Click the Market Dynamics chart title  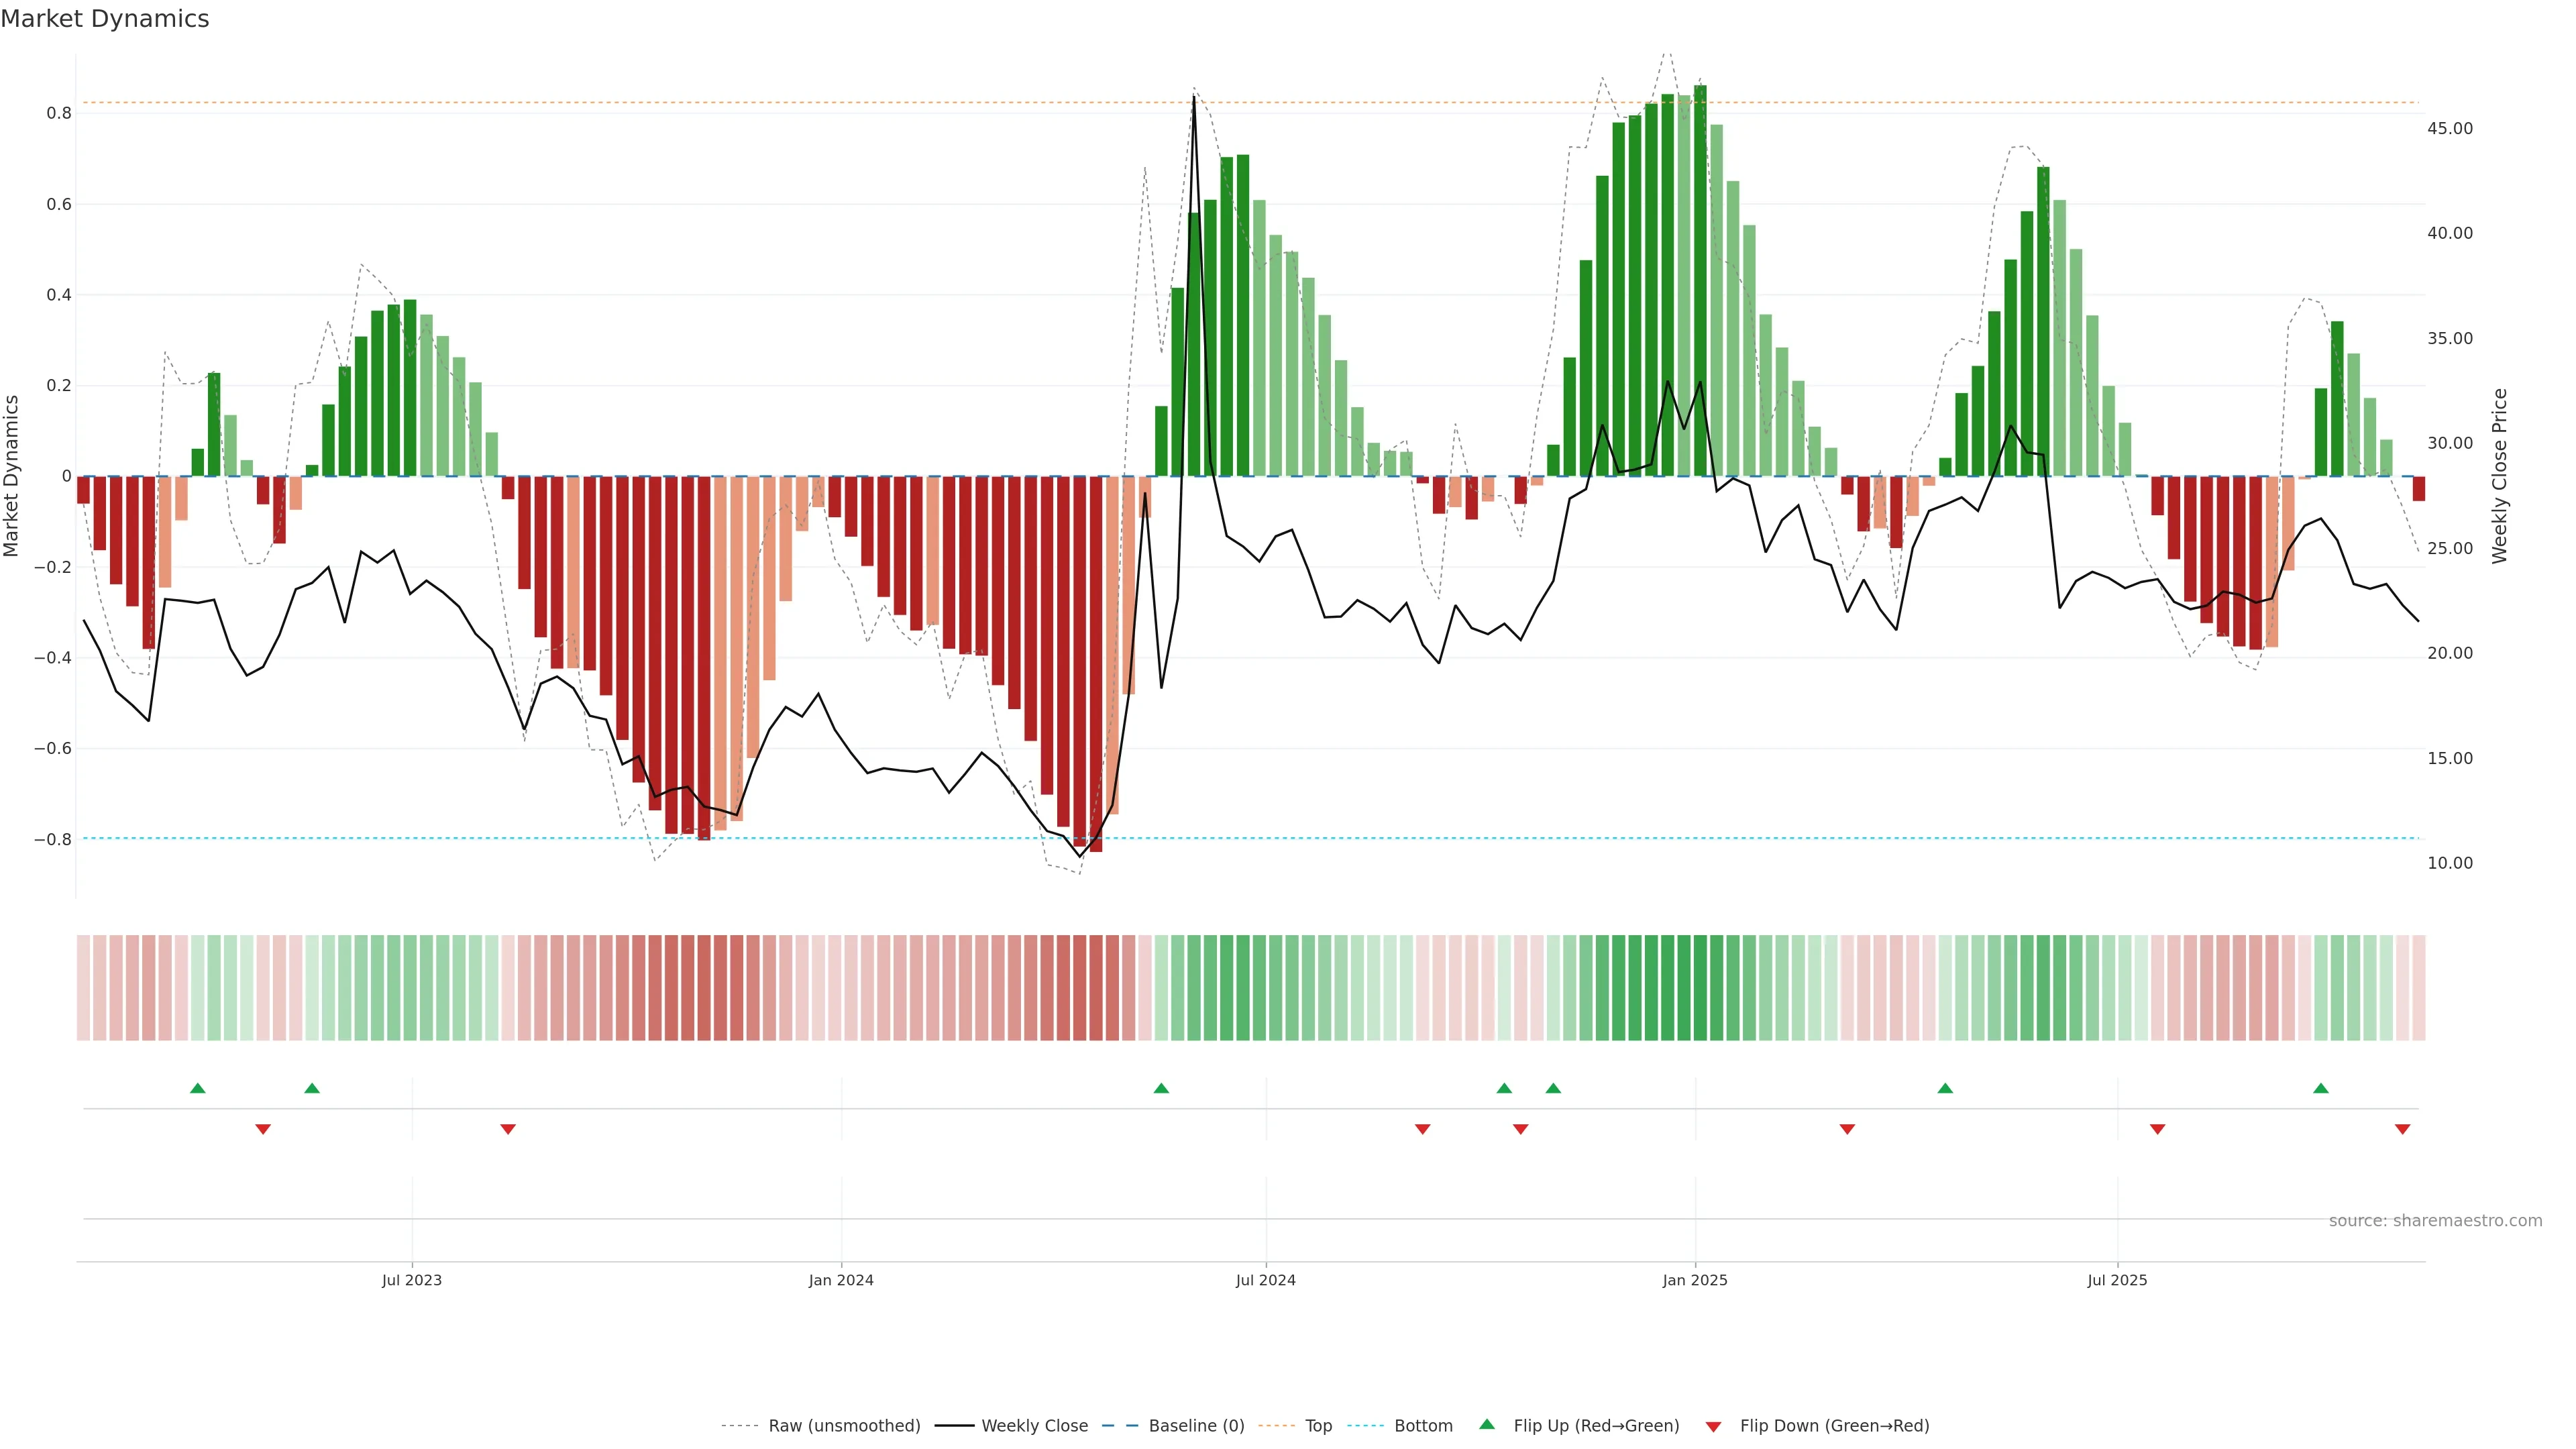pos(105,19)
